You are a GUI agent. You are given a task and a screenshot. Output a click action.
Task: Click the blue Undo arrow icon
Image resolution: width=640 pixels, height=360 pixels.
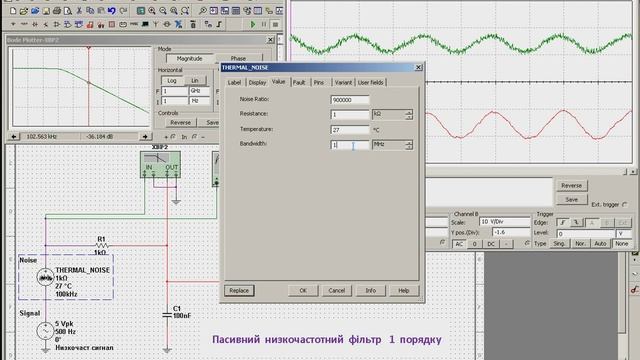pyautogui.click(x=111, y=11)
